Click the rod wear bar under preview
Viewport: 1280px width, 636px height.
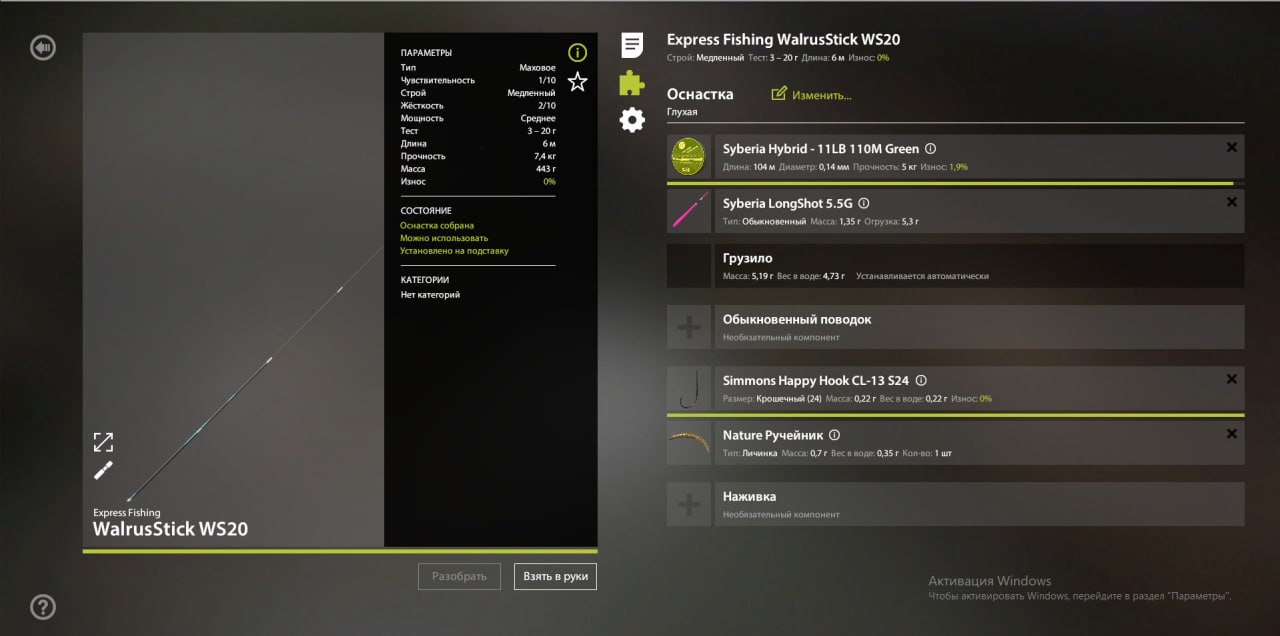340,551
